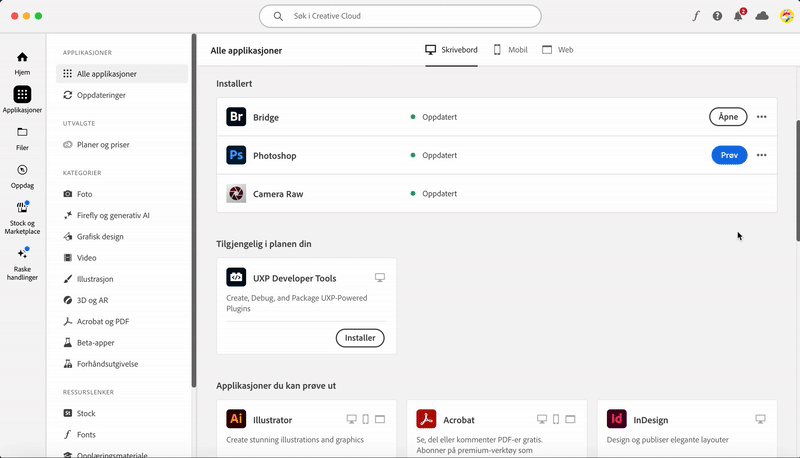The height and width of the screenshot is (458, 800).
Task: Click the UXP Developer Tools icon
Action: pos(236,277)
